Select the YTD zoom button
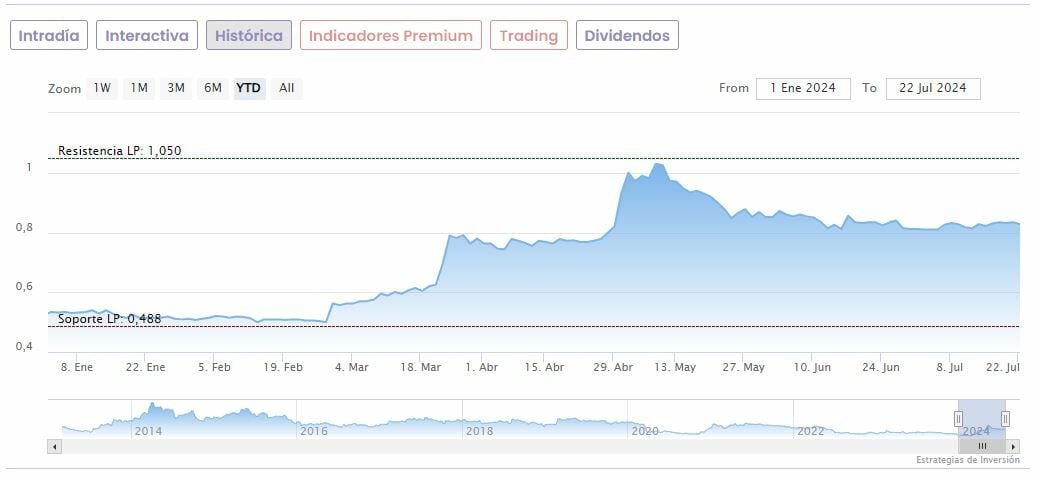1039x477 pixels. (248, 88)
